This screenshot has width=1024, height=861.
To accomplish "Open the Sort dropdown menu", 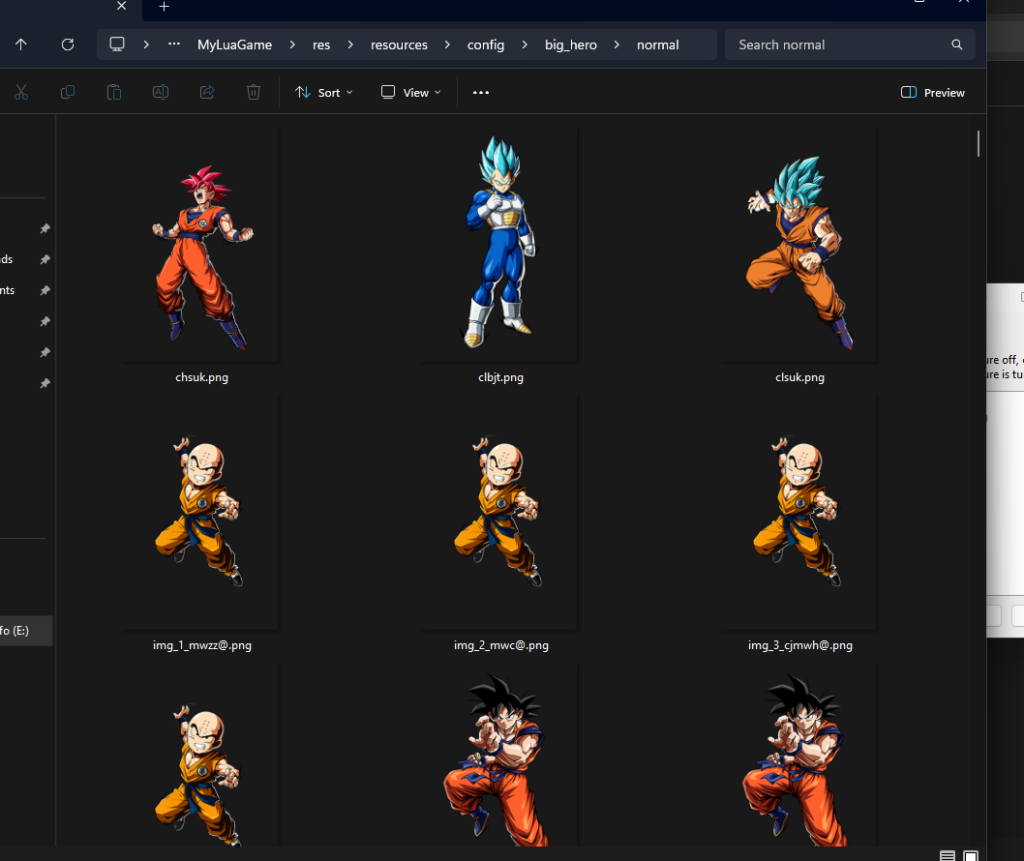I will click(324, 92).
